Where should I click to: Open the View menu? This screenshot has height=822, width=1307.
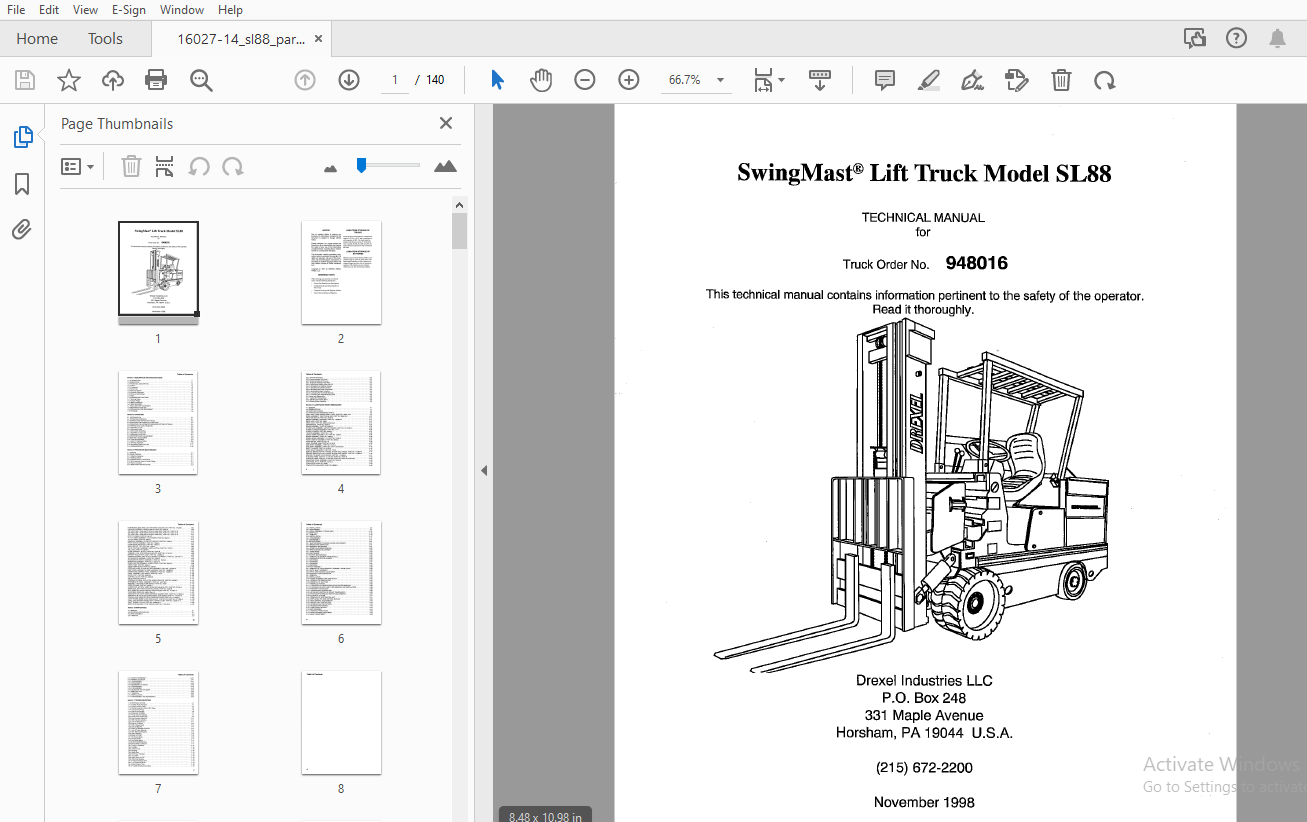coord(86,9)
